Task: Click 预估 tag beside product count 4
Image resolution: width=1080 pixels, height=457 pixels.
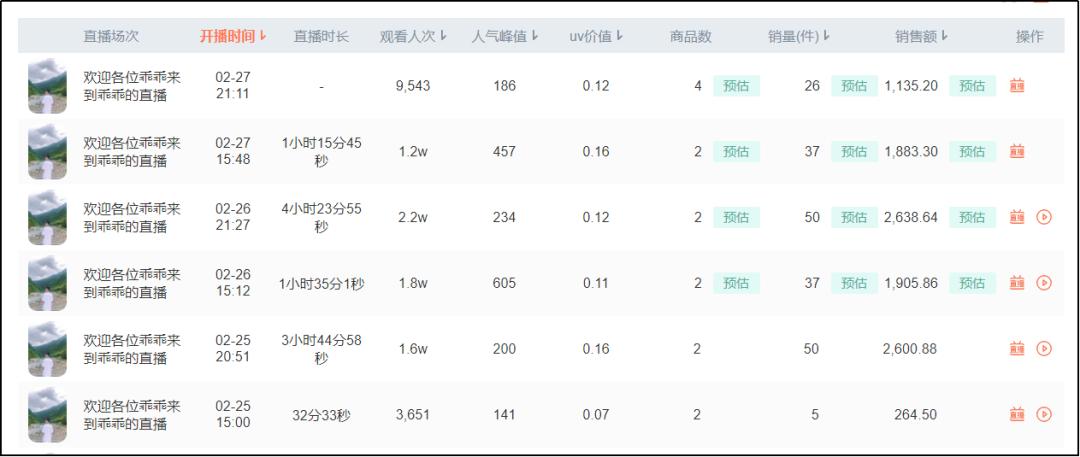Action: point(736,86)
